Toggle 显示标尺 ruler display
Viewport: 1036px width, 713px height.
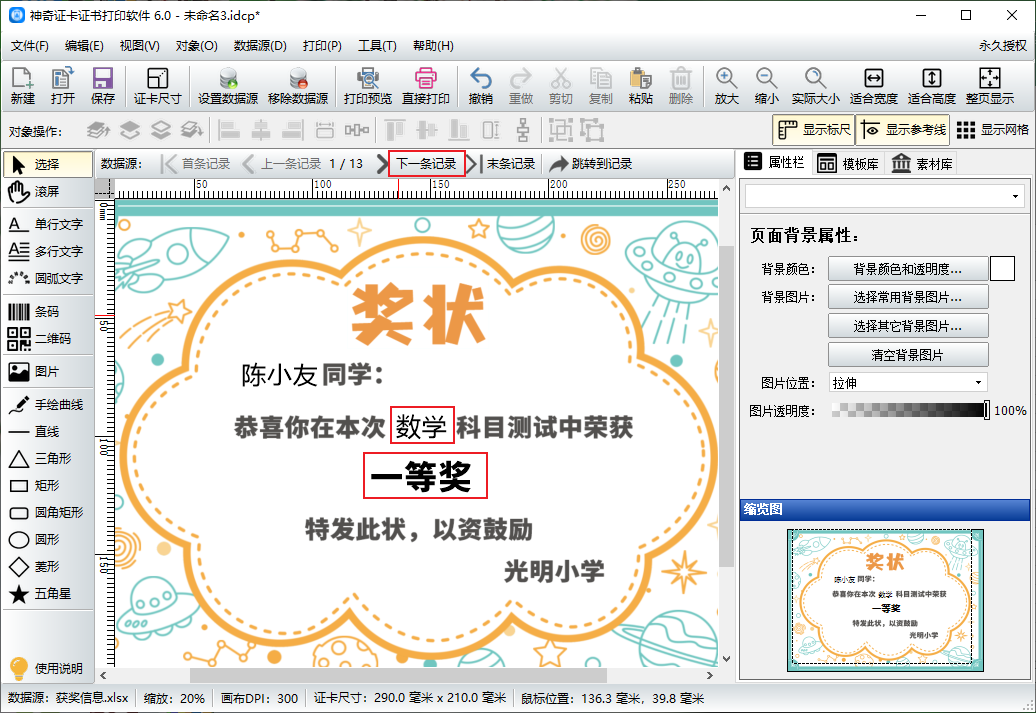pyautogui.click(x=813, y=130)
